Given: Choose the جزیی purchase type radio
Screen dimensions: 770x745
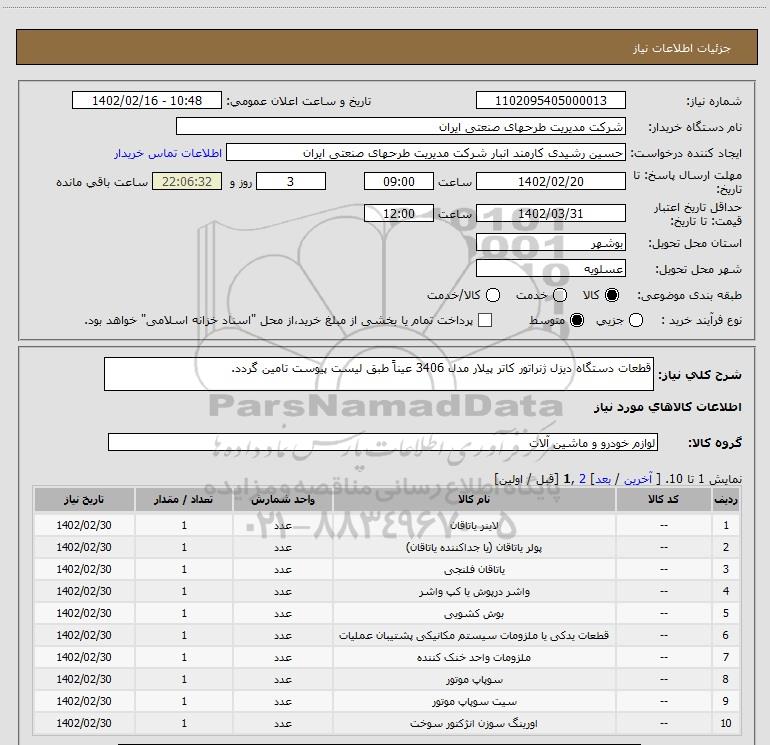Looking at the screenshot, I should [x=636, y=320].
